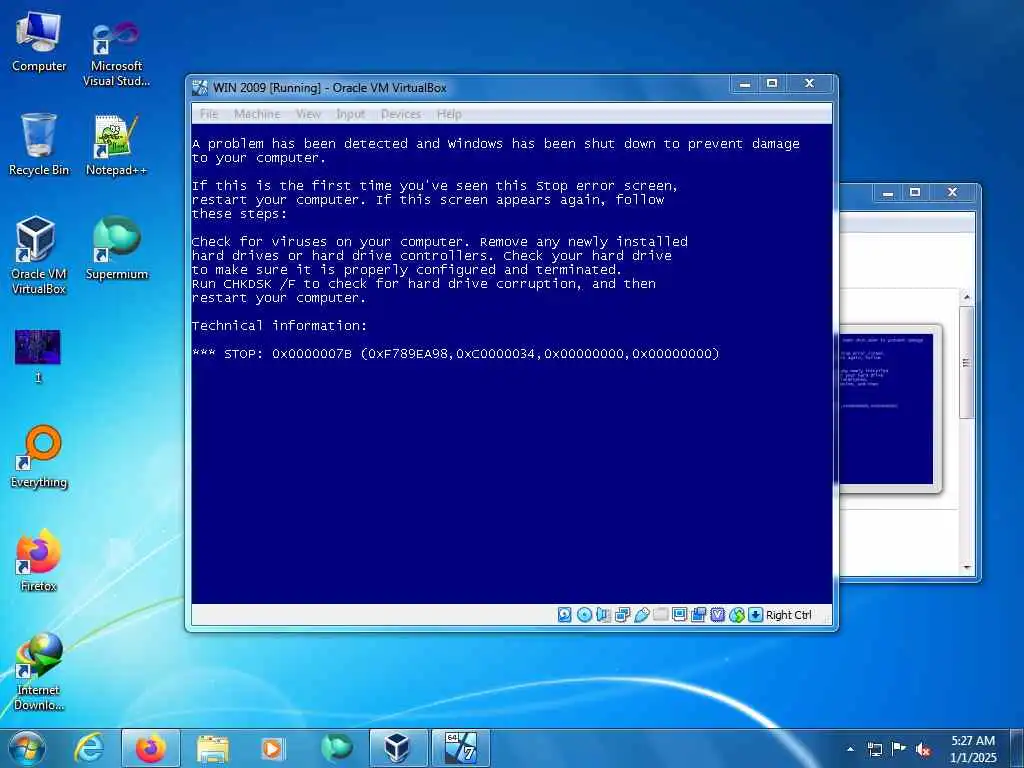Select the Computer desktop icon
This screenshot has height=768, width=1024.
39,42
